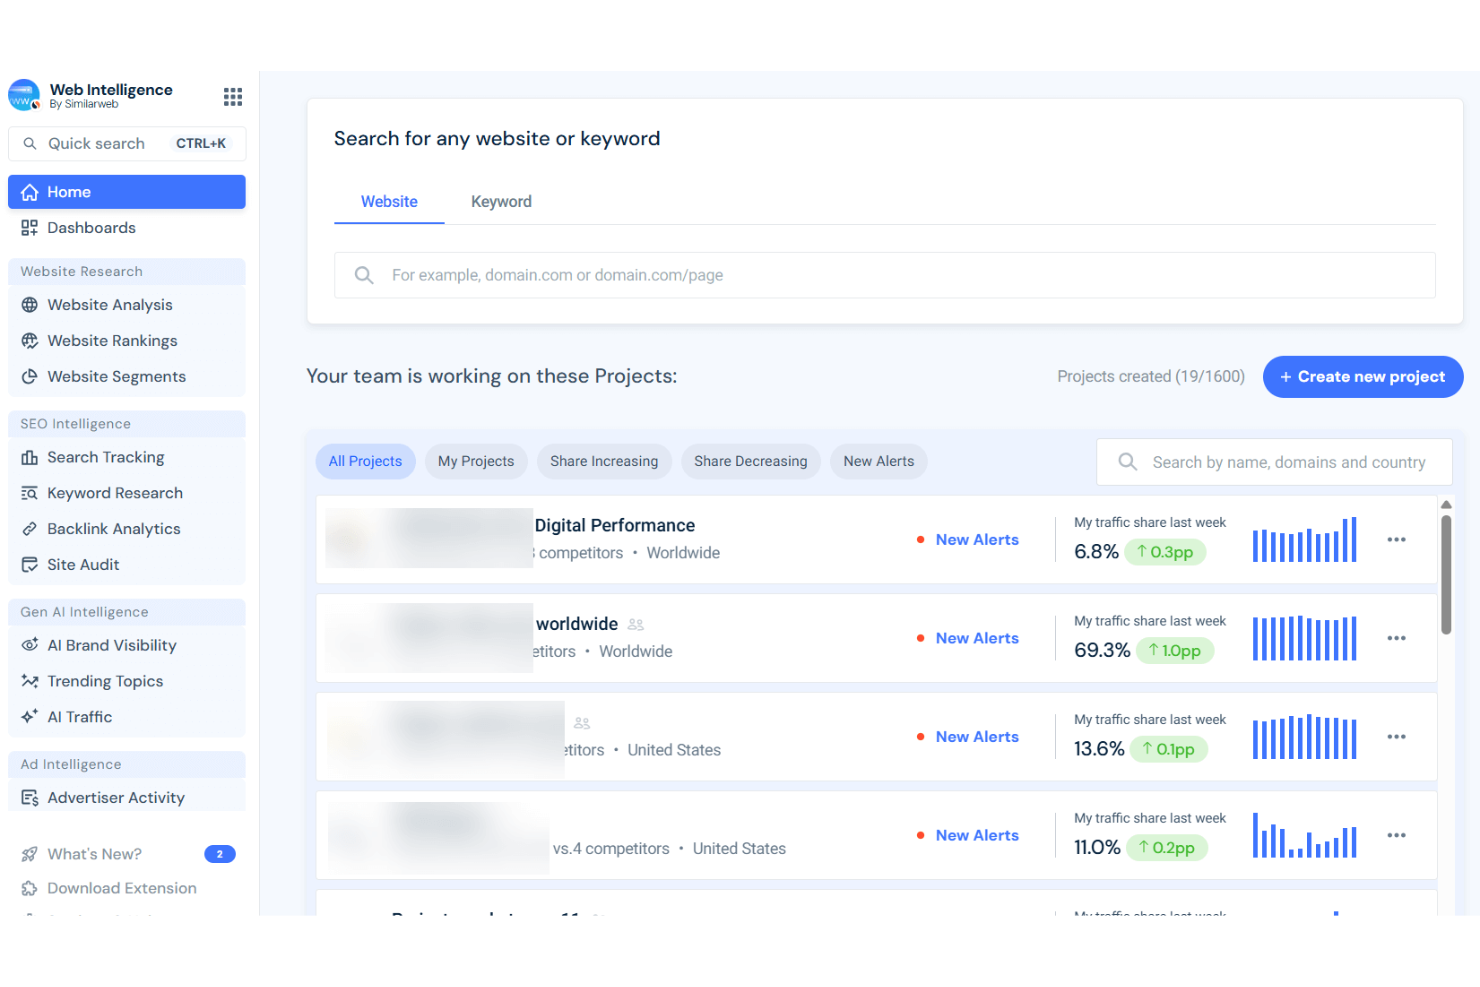
Task: Click the Create new project button
Action: coord(1362,377)
